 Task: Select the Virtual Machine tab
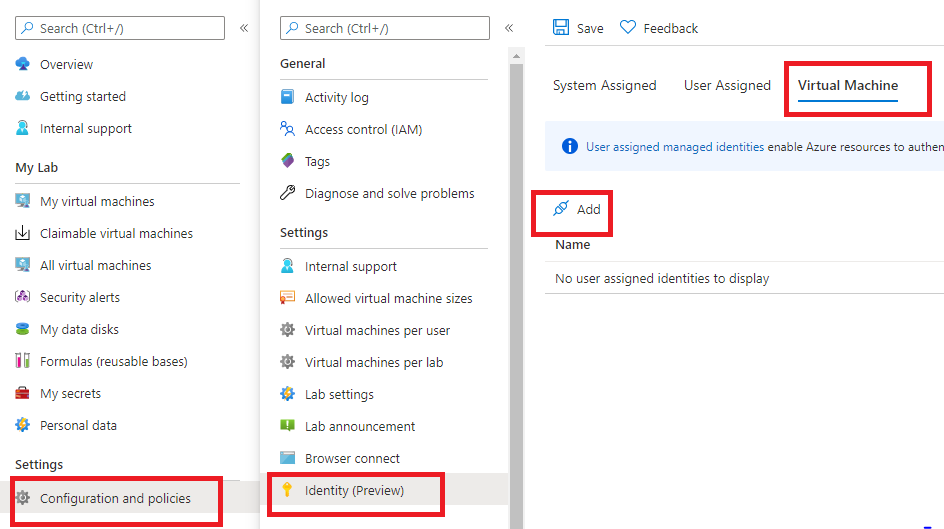(848, 85)
